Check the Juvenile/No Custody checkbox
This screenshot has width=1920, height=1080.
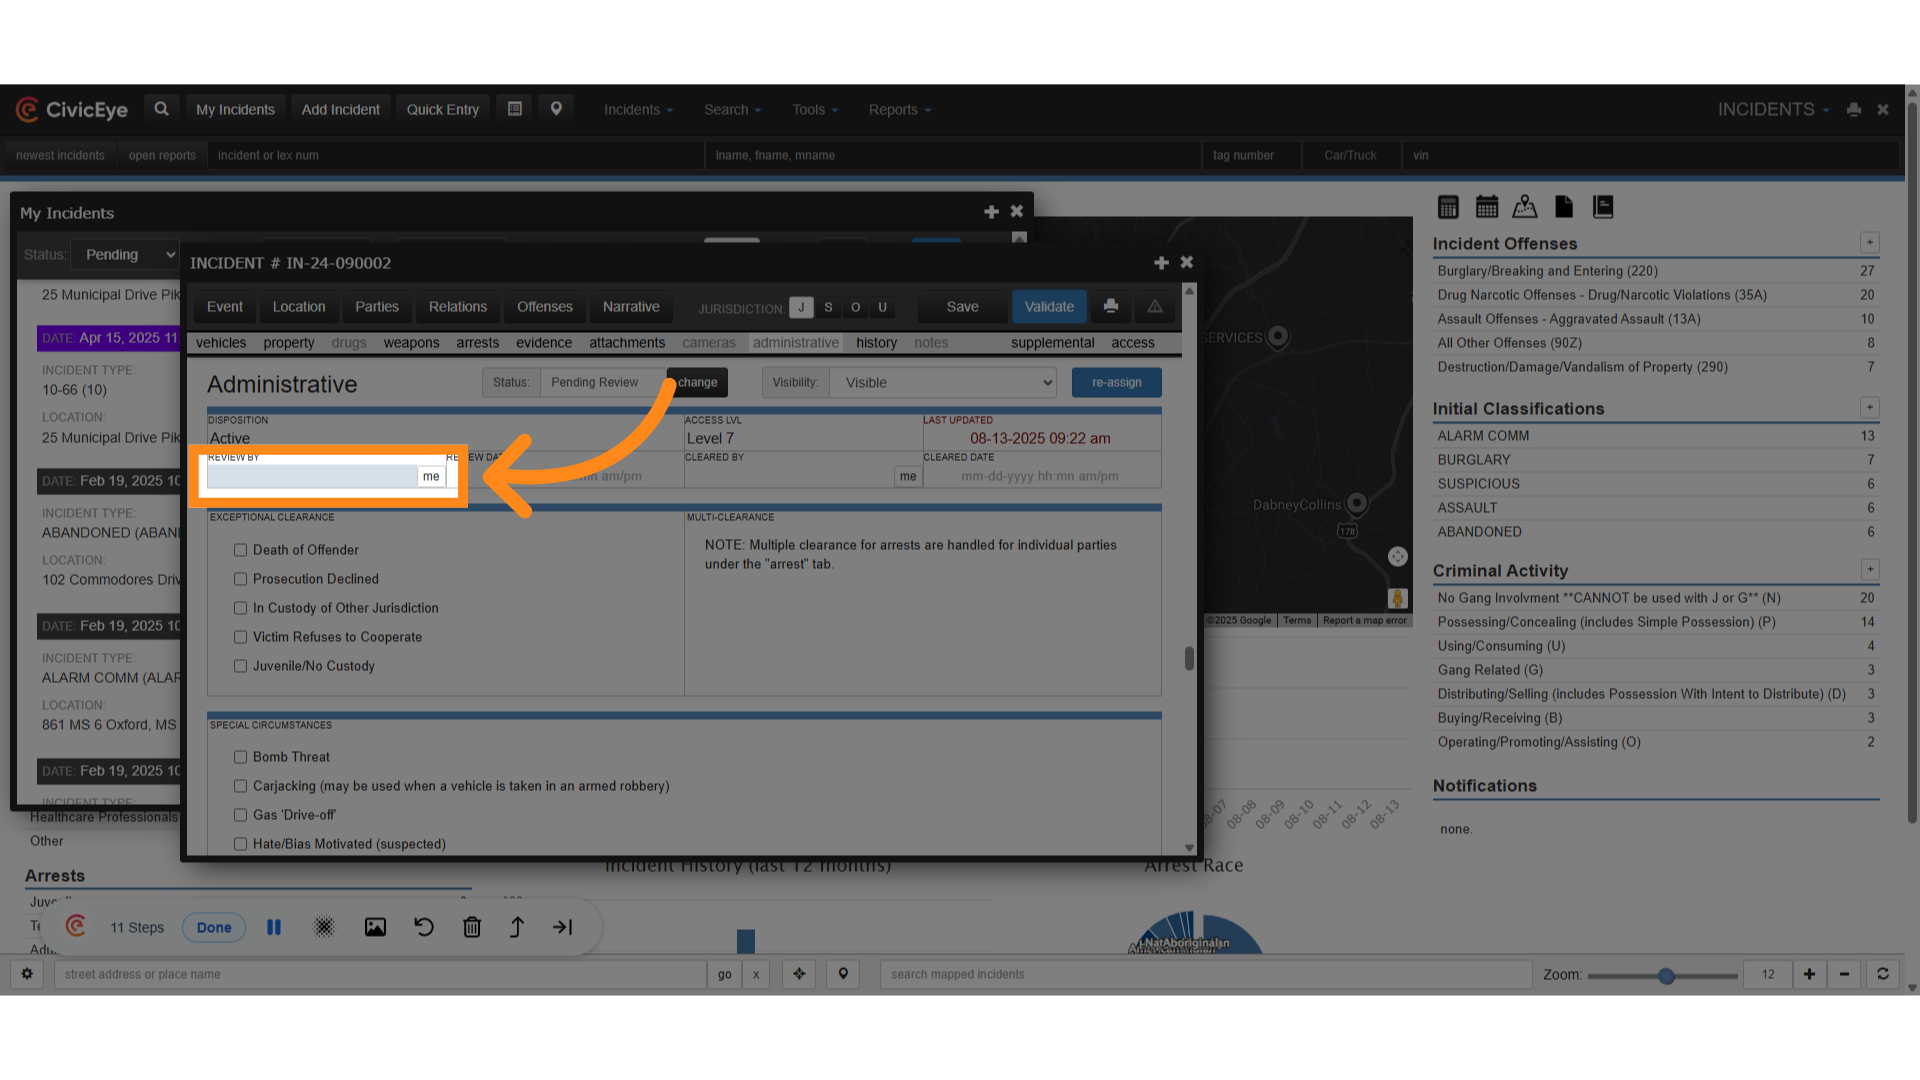240,666
